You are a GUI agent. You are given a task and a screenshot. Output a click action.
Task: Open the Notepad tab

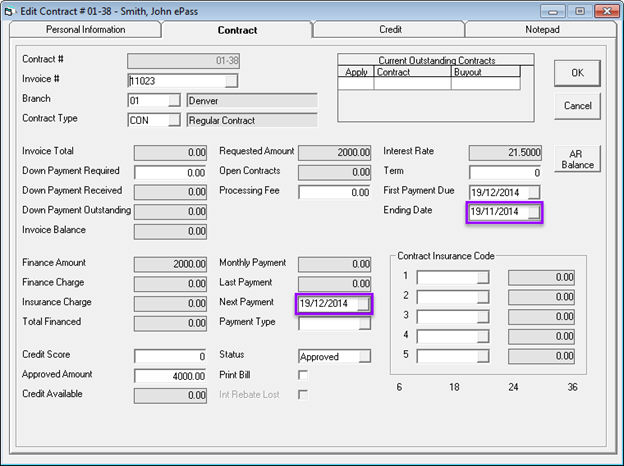pyautogui.click(x=542, y=30)
